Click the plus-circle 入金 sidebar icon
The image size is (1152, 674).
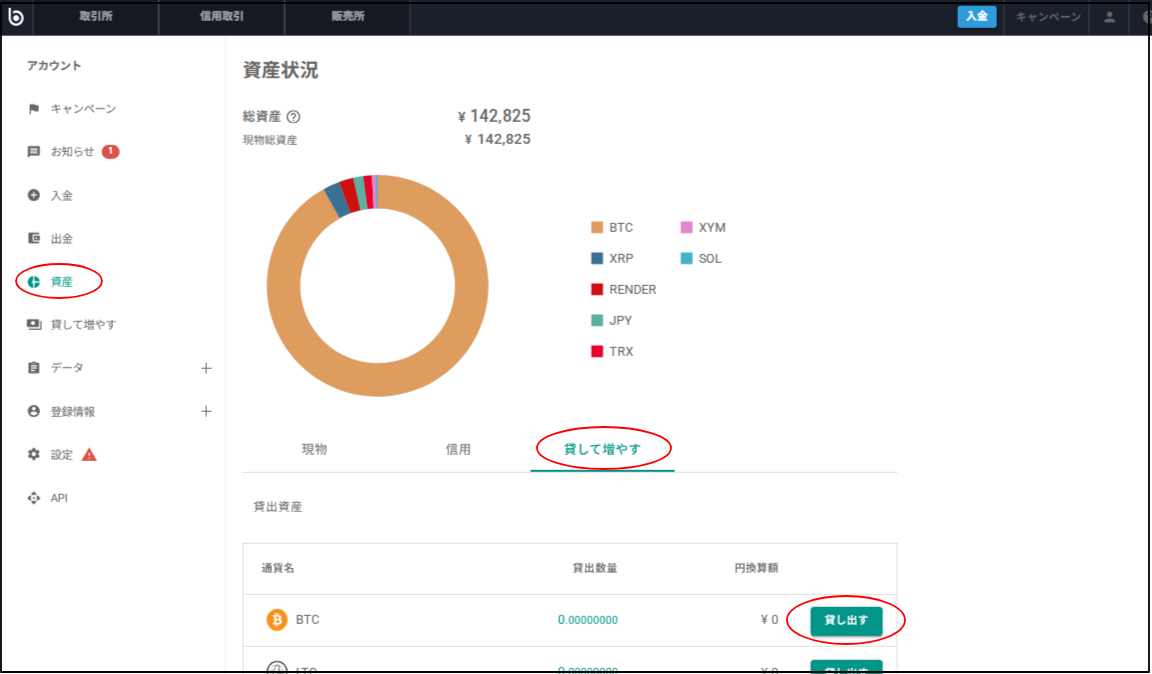[x=33, y=196]
